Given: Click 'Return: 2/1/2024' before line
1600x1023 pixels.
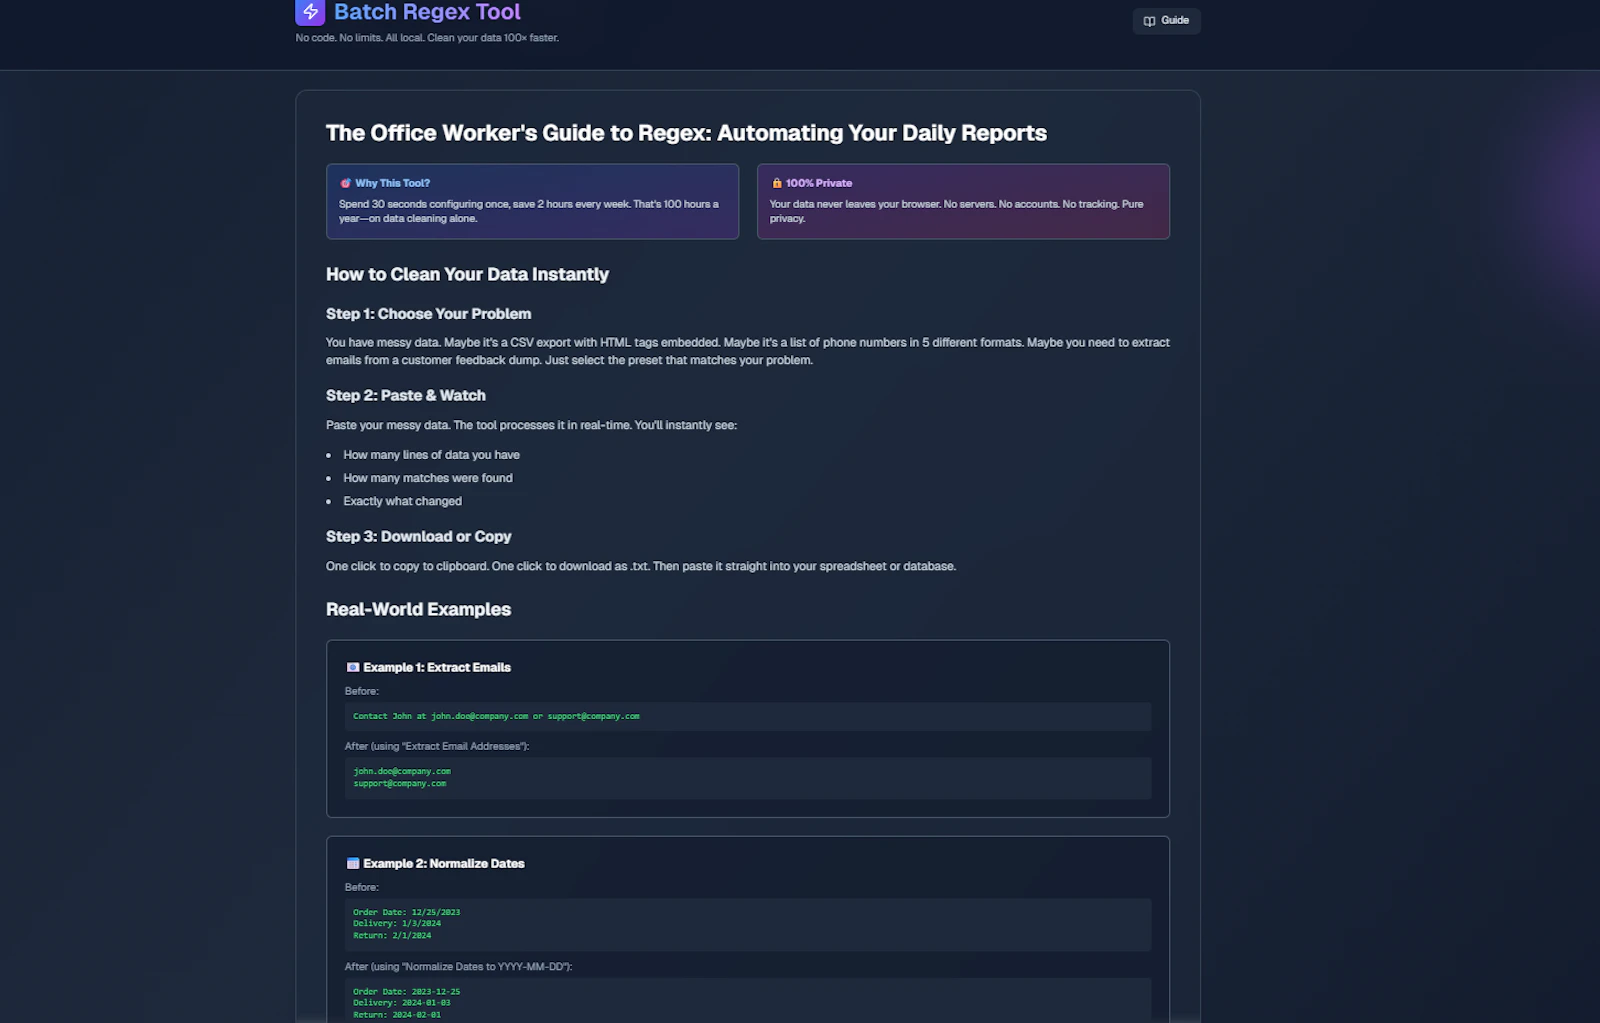Looking at the screenshot, I should click(x=392, y=935).
